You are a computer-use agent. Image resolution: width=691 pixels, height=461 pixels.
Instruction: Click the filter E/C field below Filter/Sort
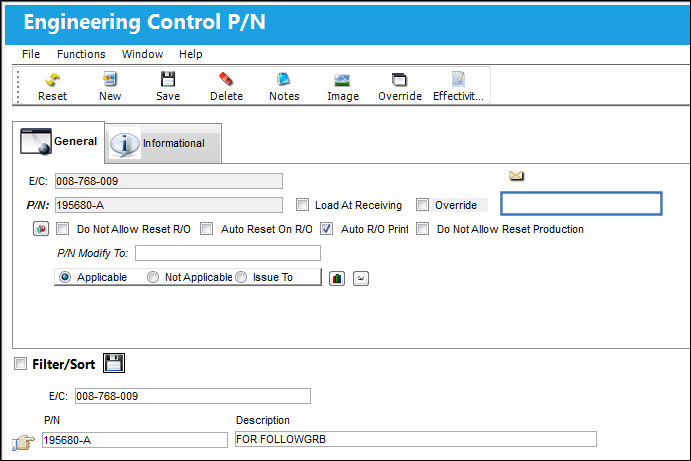pyautogui.click(x=193, y=396)
